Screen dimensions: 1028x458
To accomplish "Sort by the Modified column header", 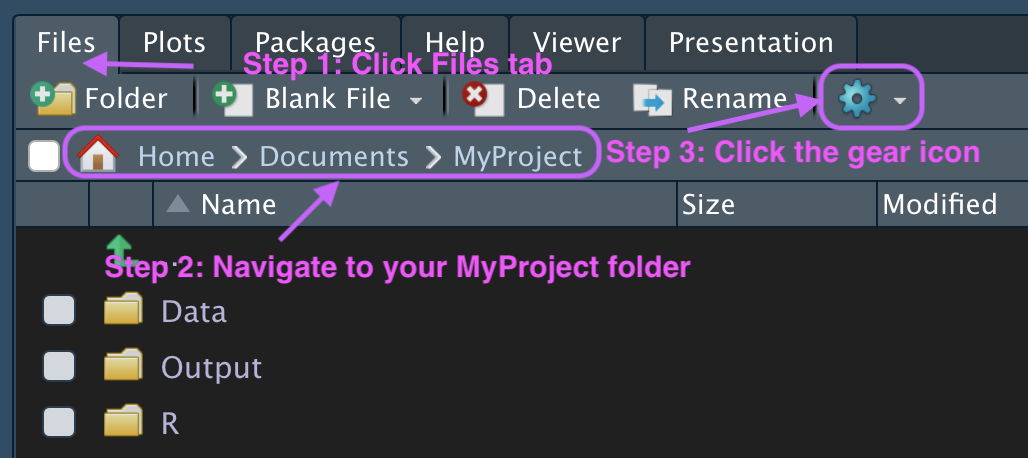I will [x=939, y=205].
